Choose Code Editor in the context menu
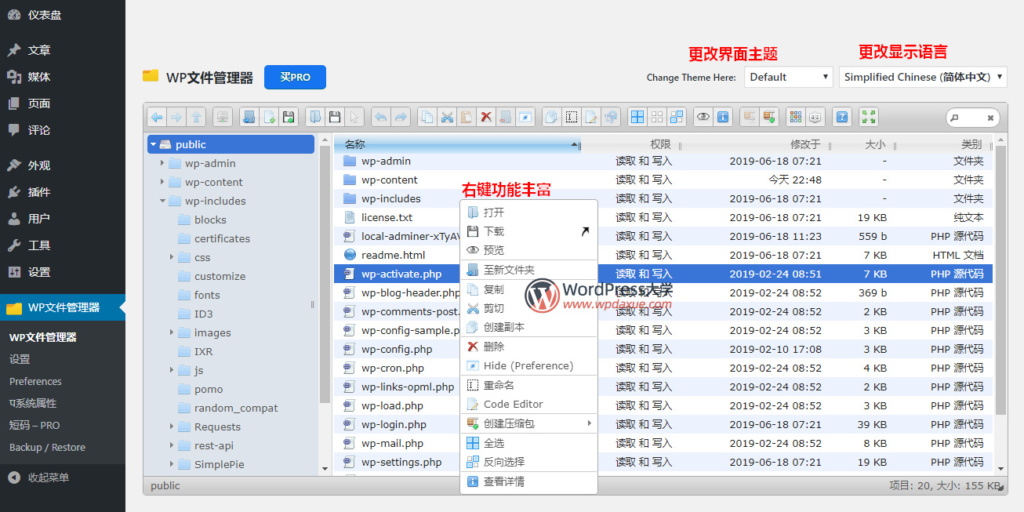This screenshot has height=512, width=1024. [529, 404]
